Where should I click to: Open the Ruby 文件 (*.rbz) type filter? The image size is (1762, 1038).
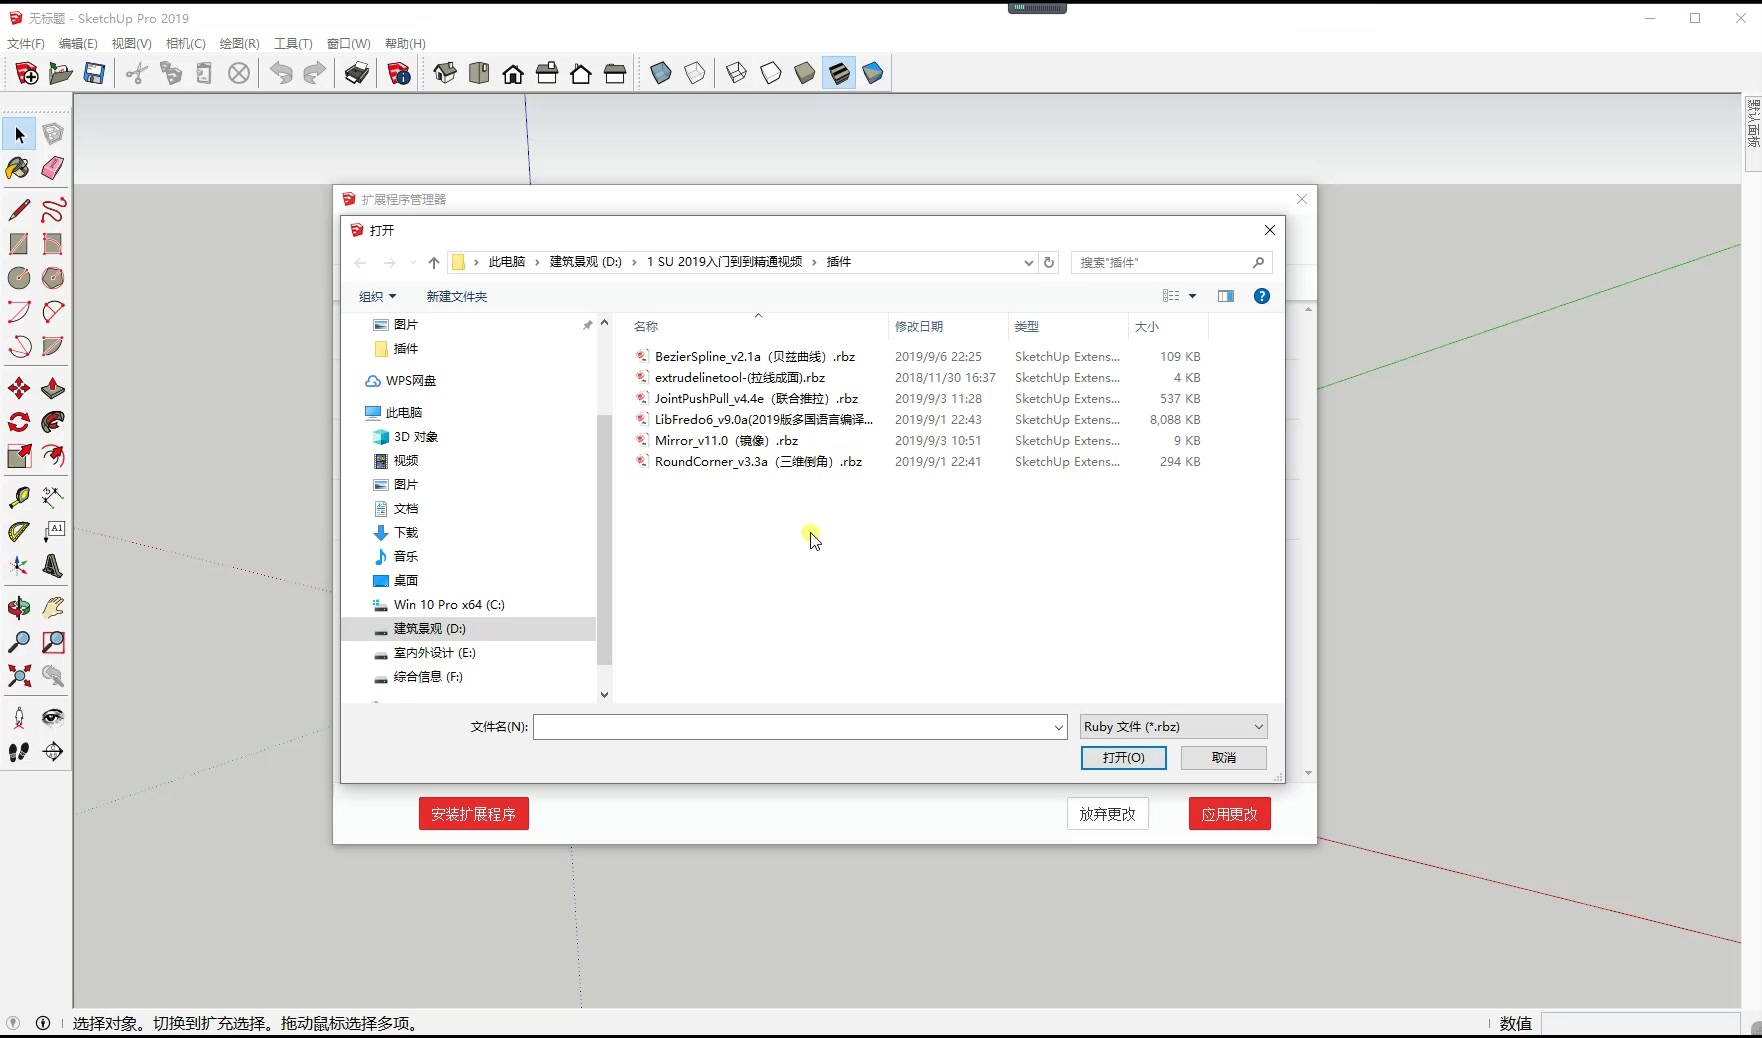coord(1173,727)
